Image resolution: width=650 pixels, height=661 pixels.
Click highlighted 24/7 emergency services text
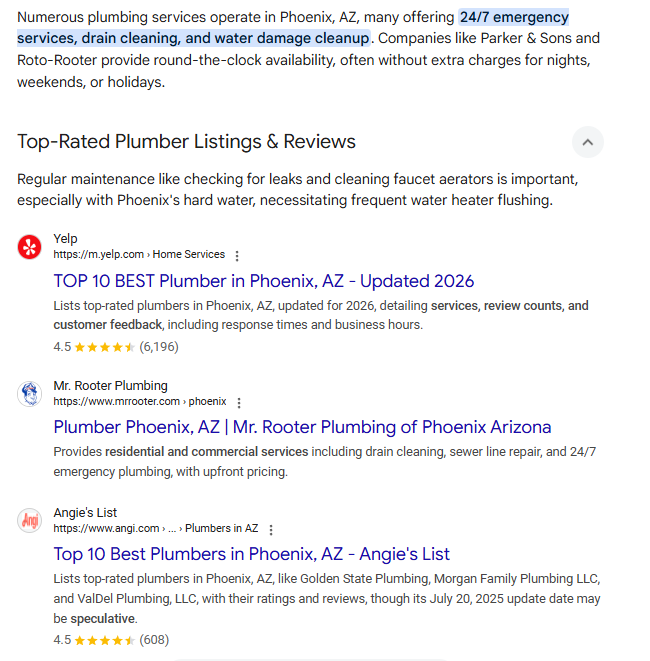pos(514,18)
